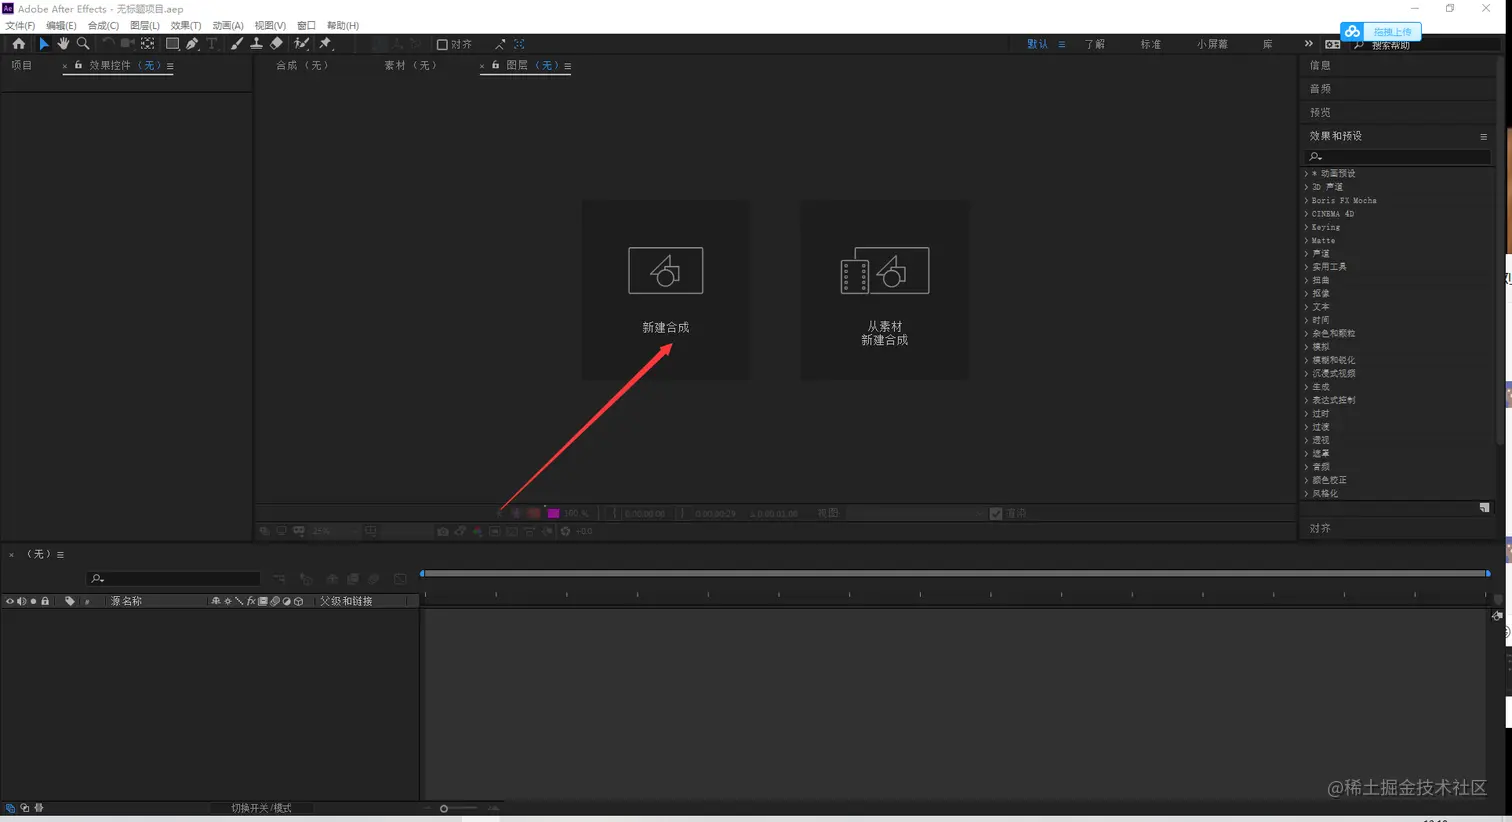
Task: Open the 效果(T) menu
Action: point(186,26)
